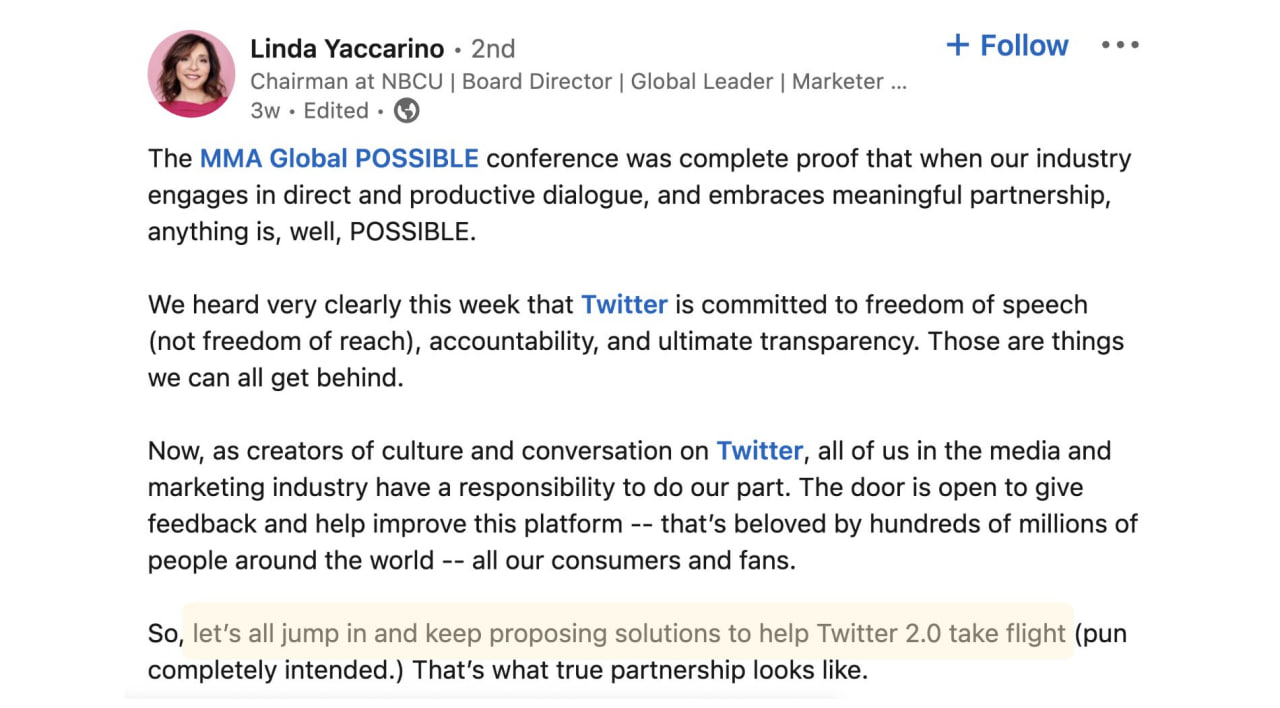Open the three-dot more options menu
1280x708 pixels.
1120,45
